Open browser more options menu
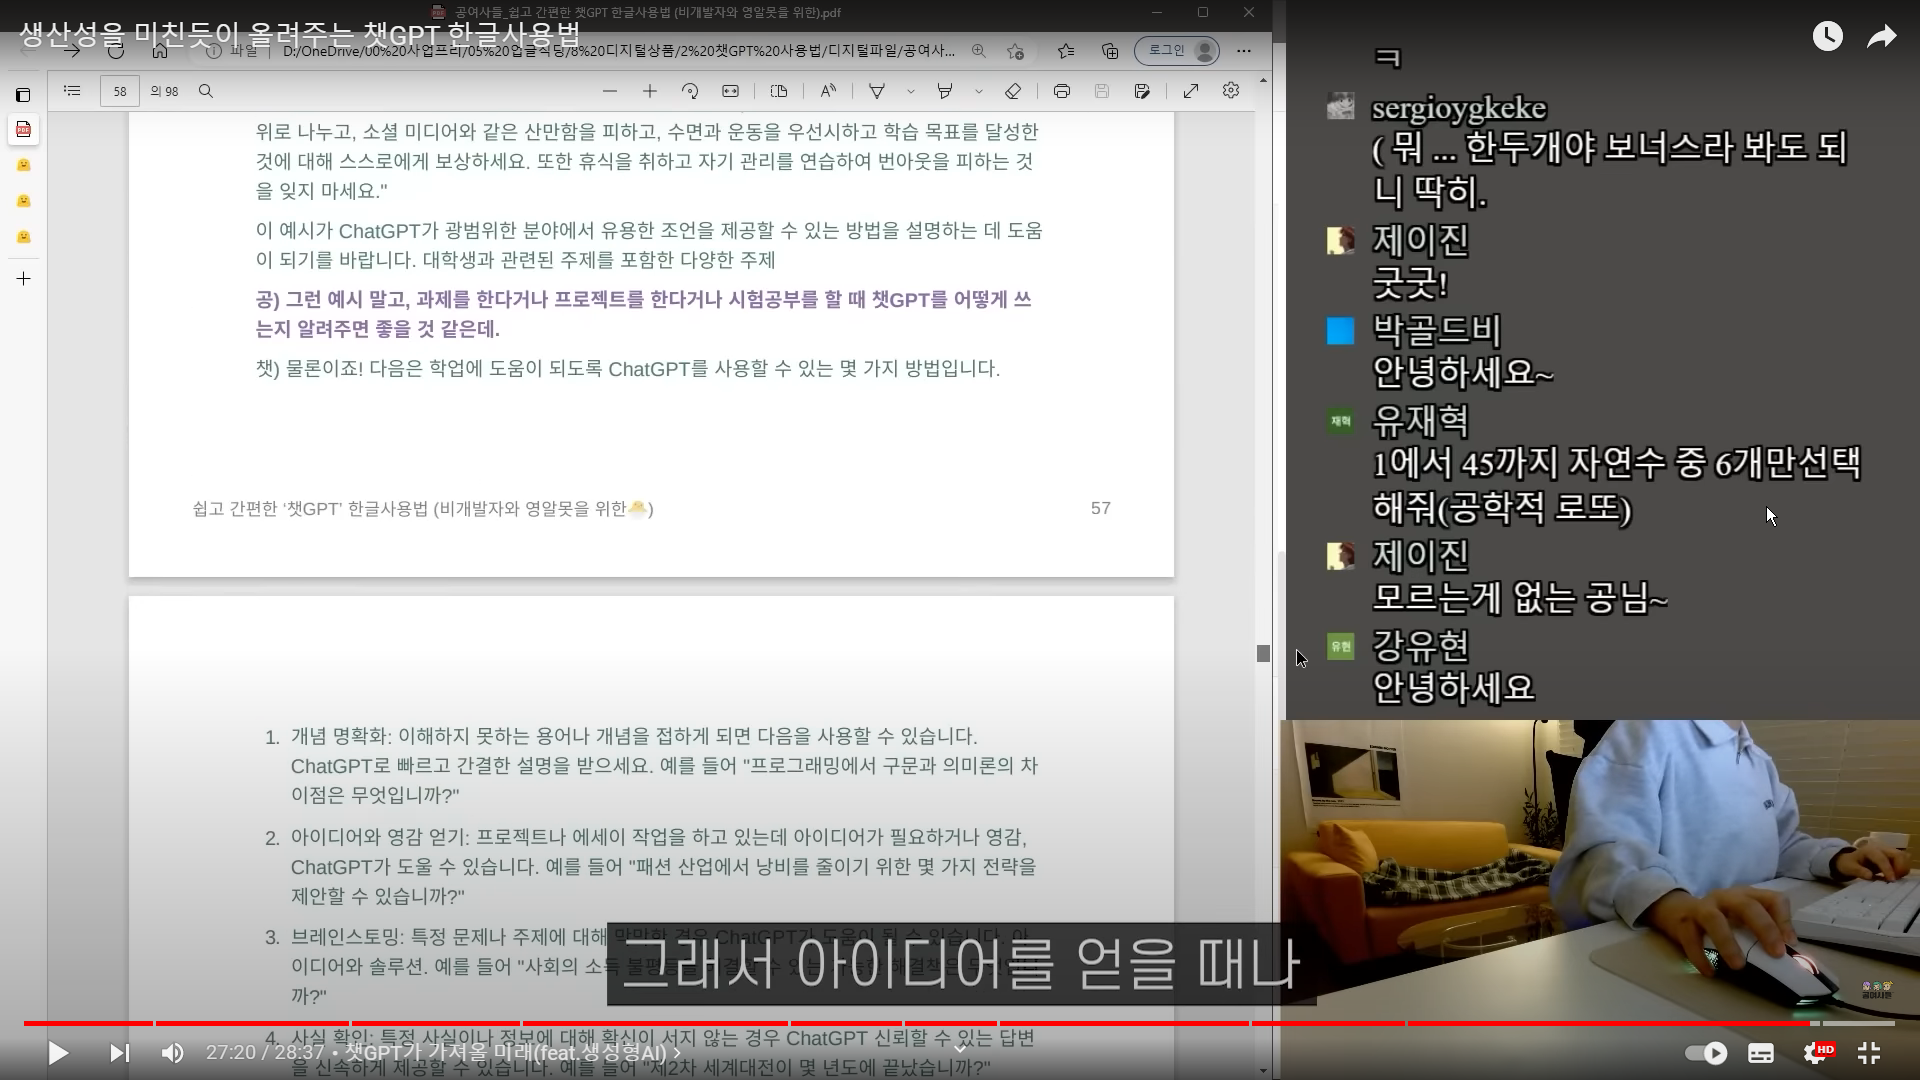 (x=1244, y=50)
